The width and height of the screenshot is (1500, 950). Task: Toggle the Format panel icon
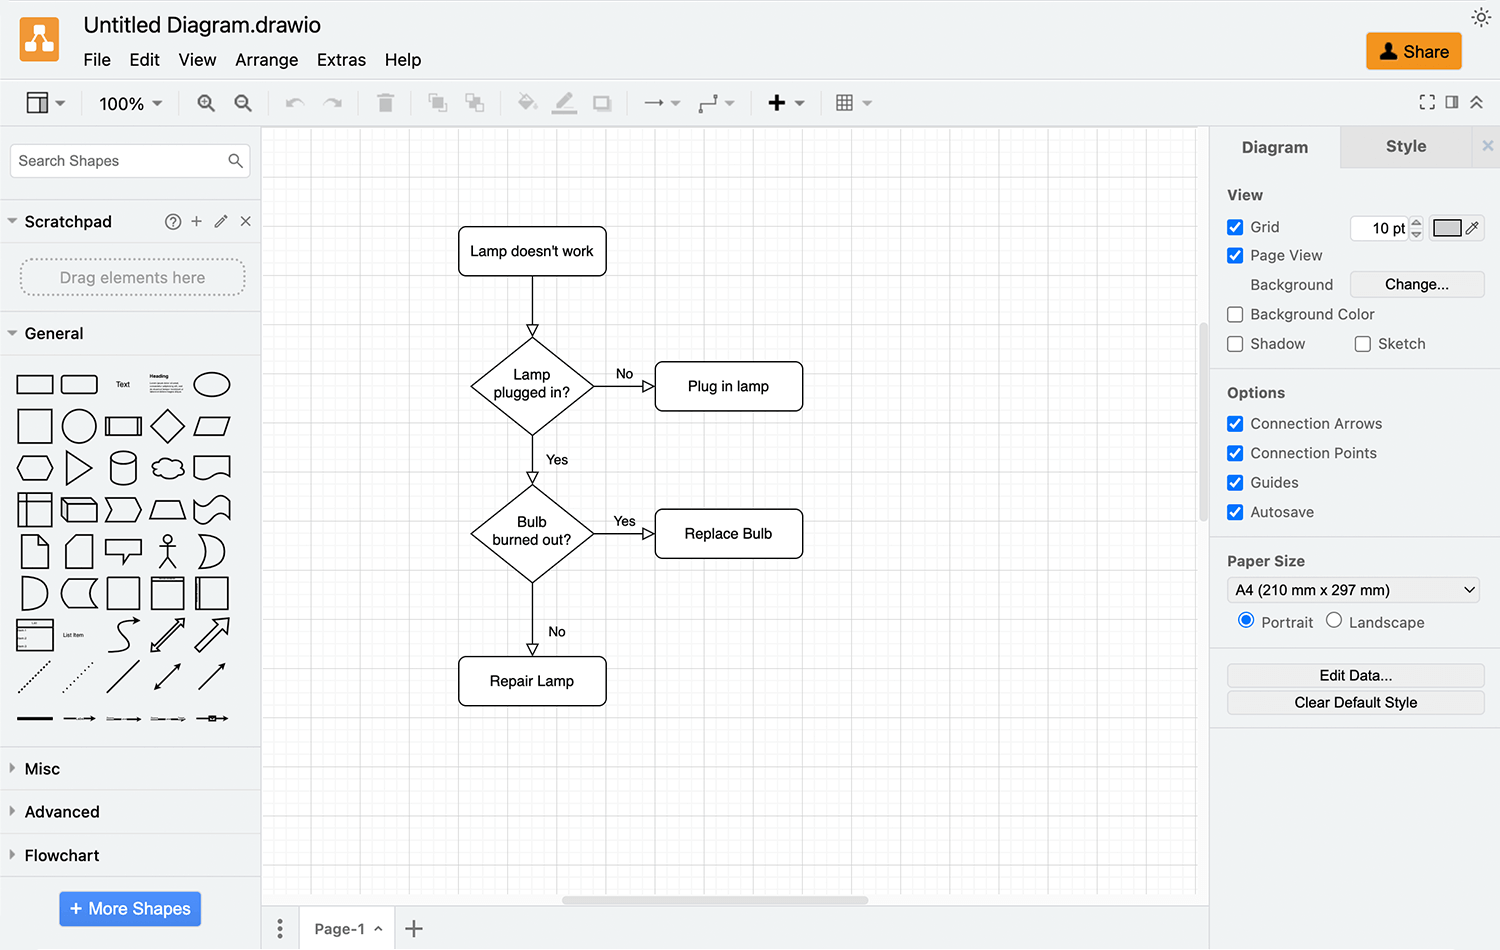click(1452, 102)
